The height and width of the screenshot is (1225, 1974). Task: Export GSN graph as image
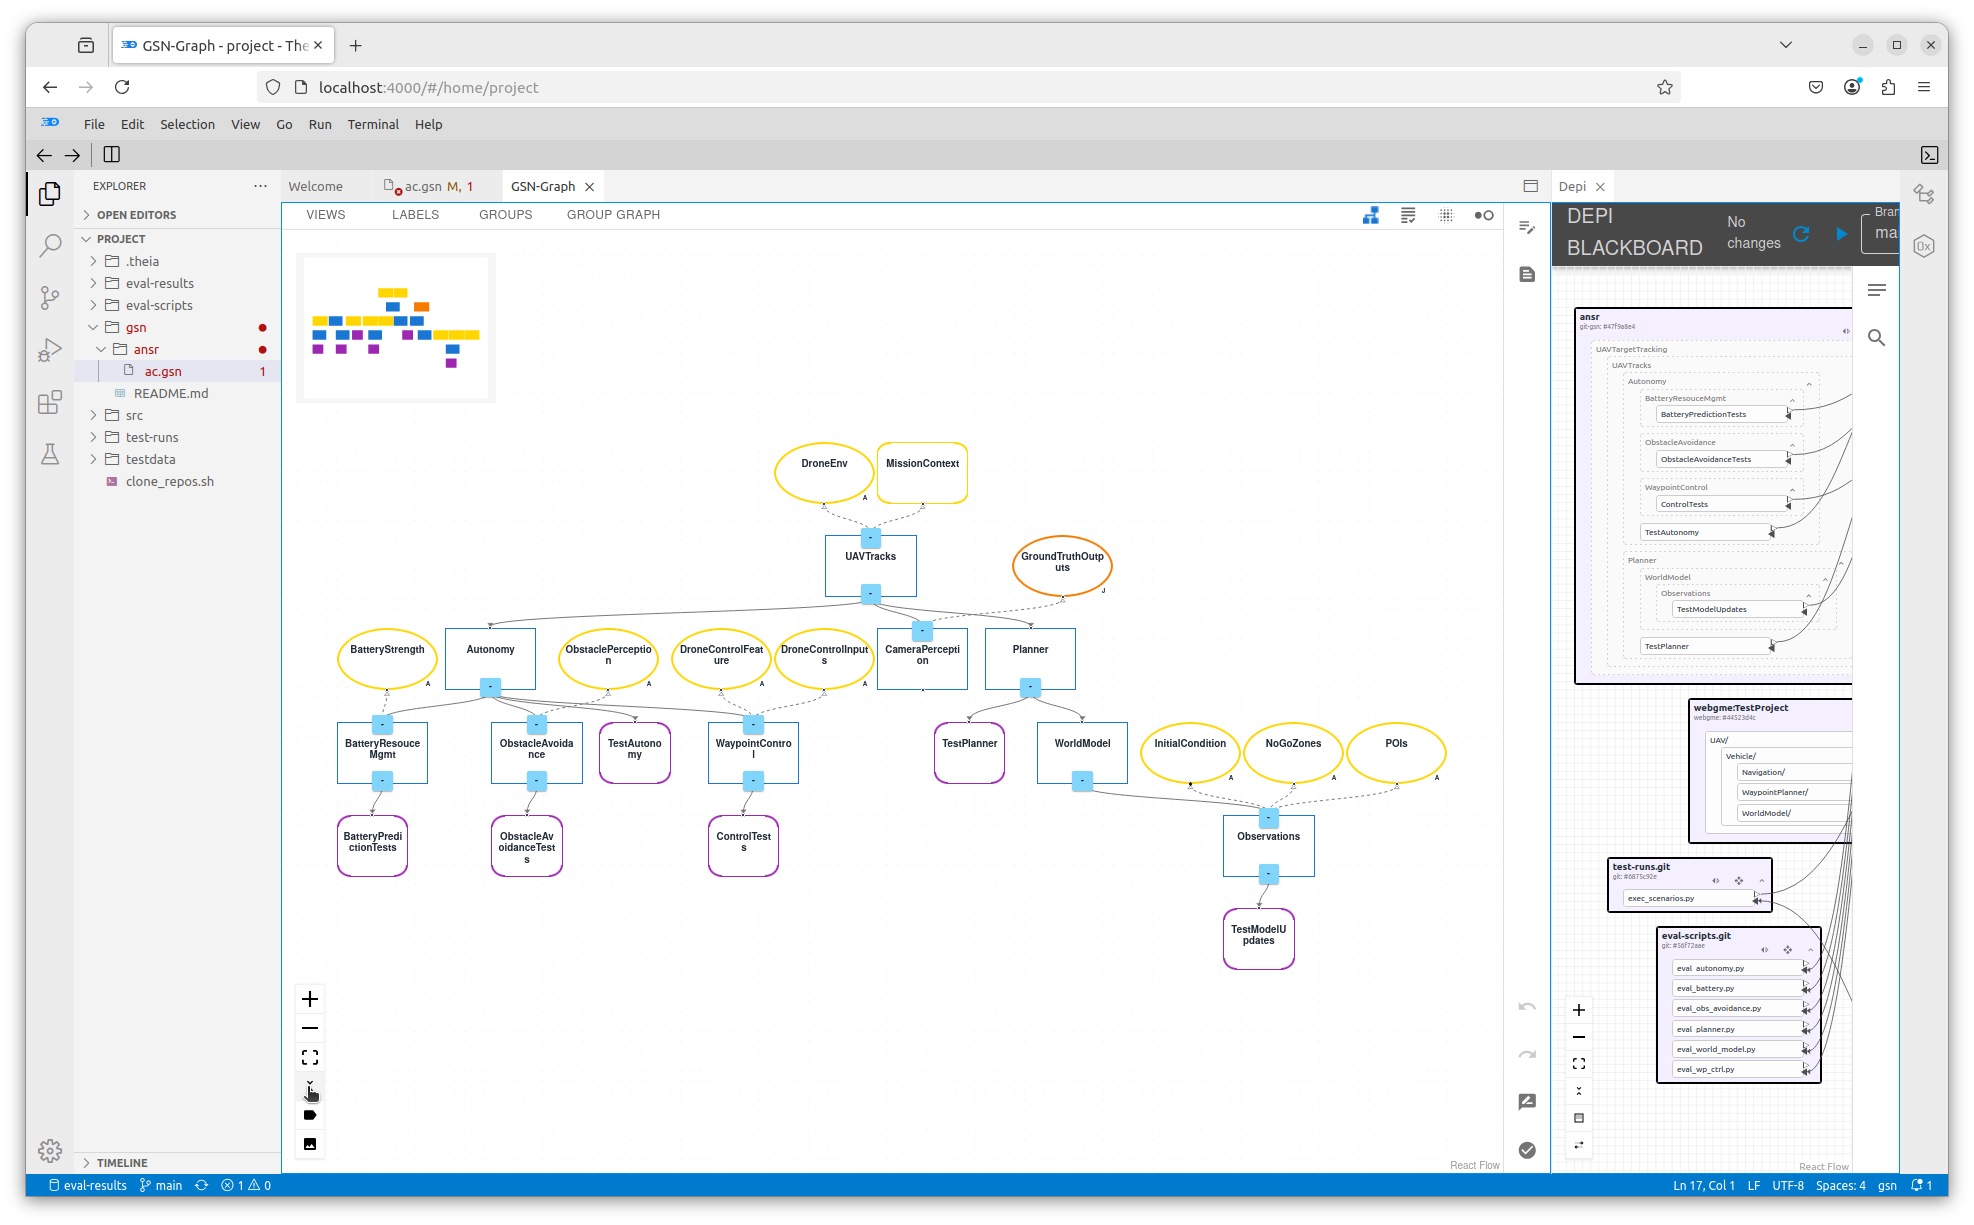[x=310, y=1144]
